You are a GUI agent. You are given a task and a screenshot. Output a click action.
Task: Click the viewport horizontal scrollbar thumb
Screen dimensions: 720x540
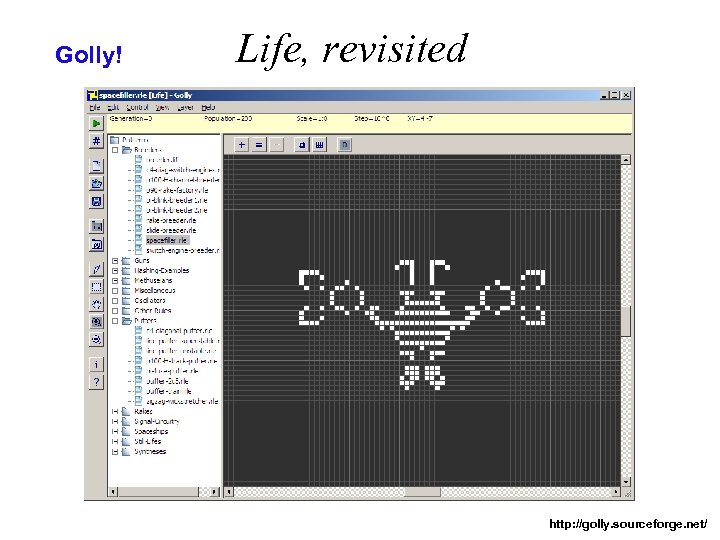tap(422, 492)
